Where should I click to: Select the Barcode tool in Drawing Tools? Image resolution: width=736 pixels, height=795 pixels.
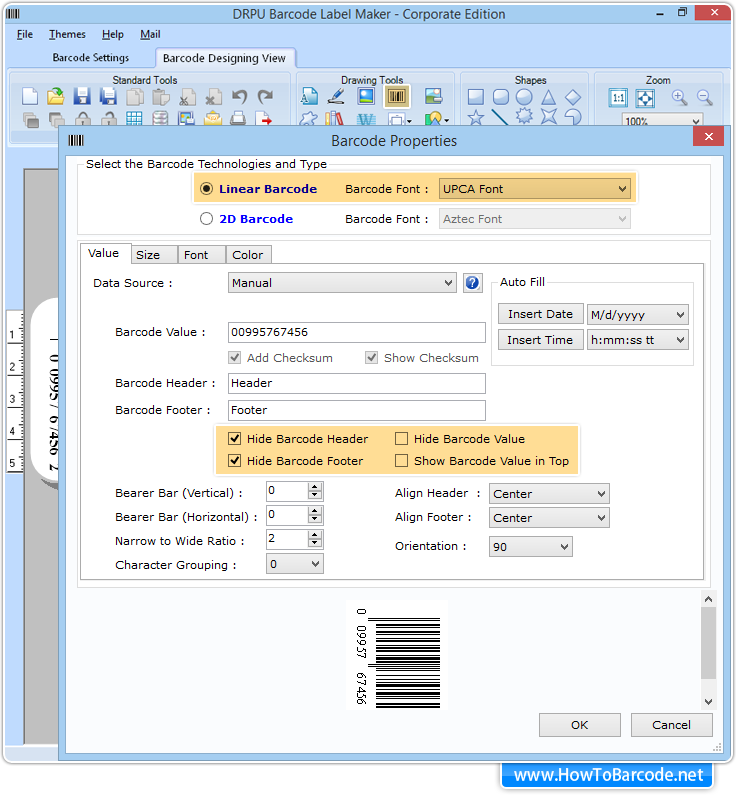point(396,96)
